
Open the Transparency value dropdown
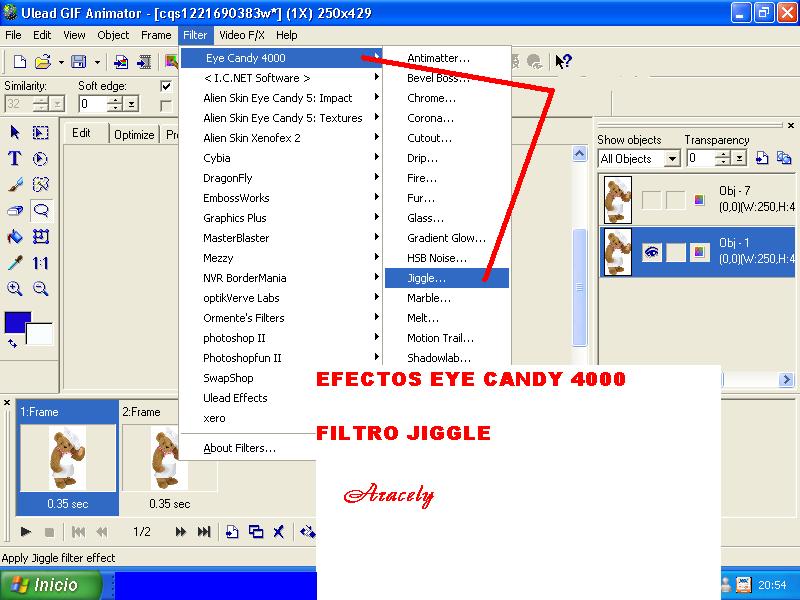coord(739,159)
